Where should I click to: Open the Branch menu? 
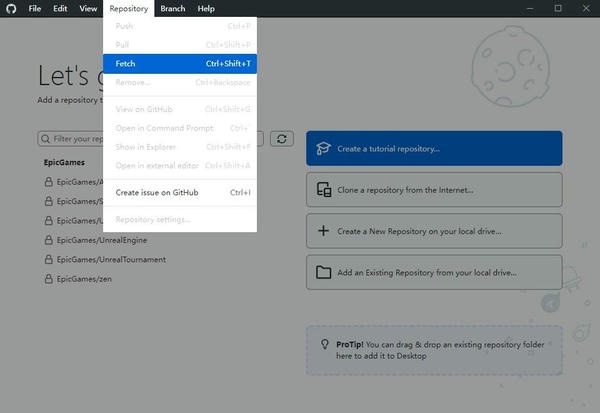173,8
